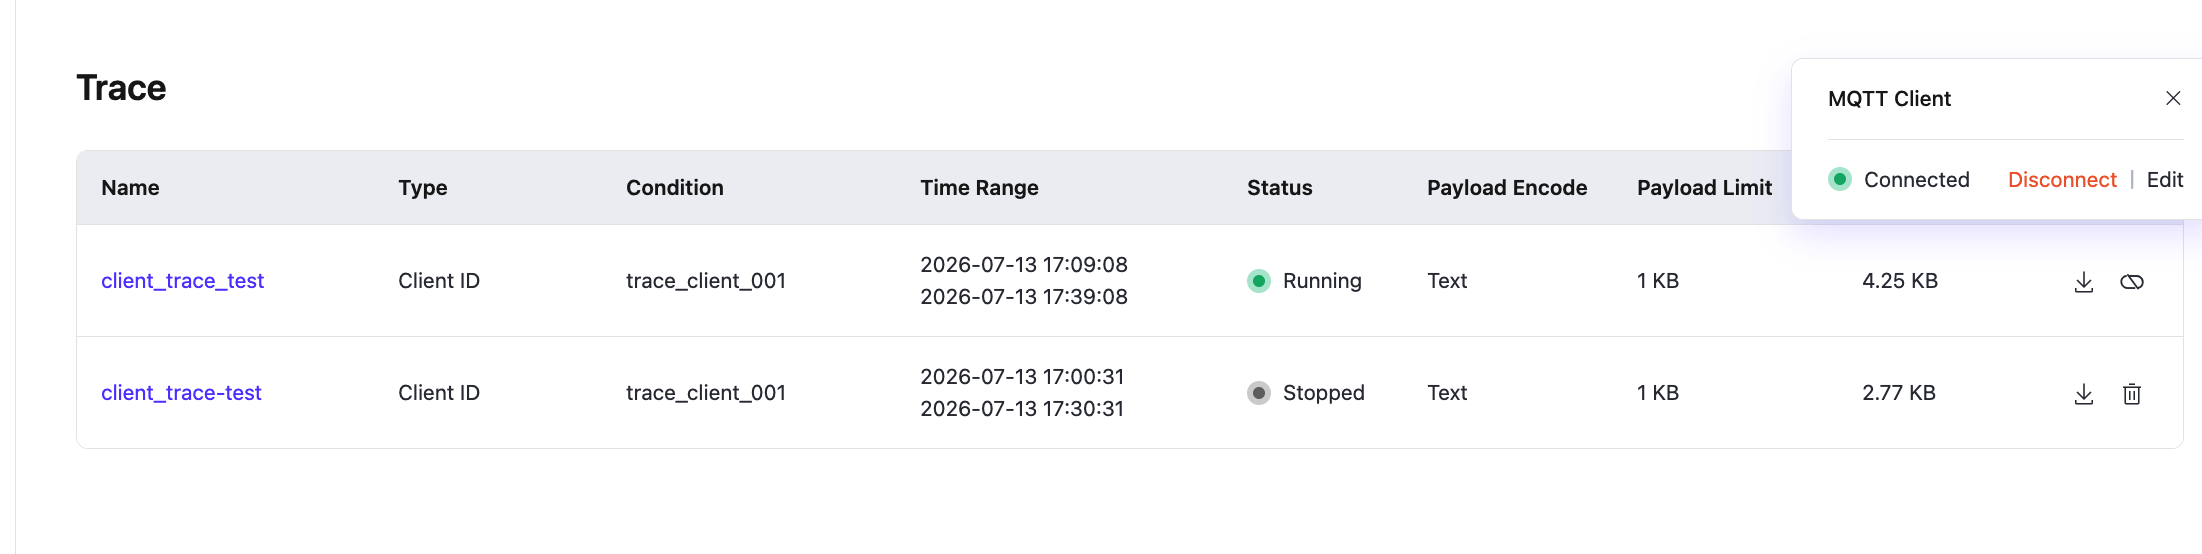
Task: Edit the MQTT client connection
Action: 2165,180
